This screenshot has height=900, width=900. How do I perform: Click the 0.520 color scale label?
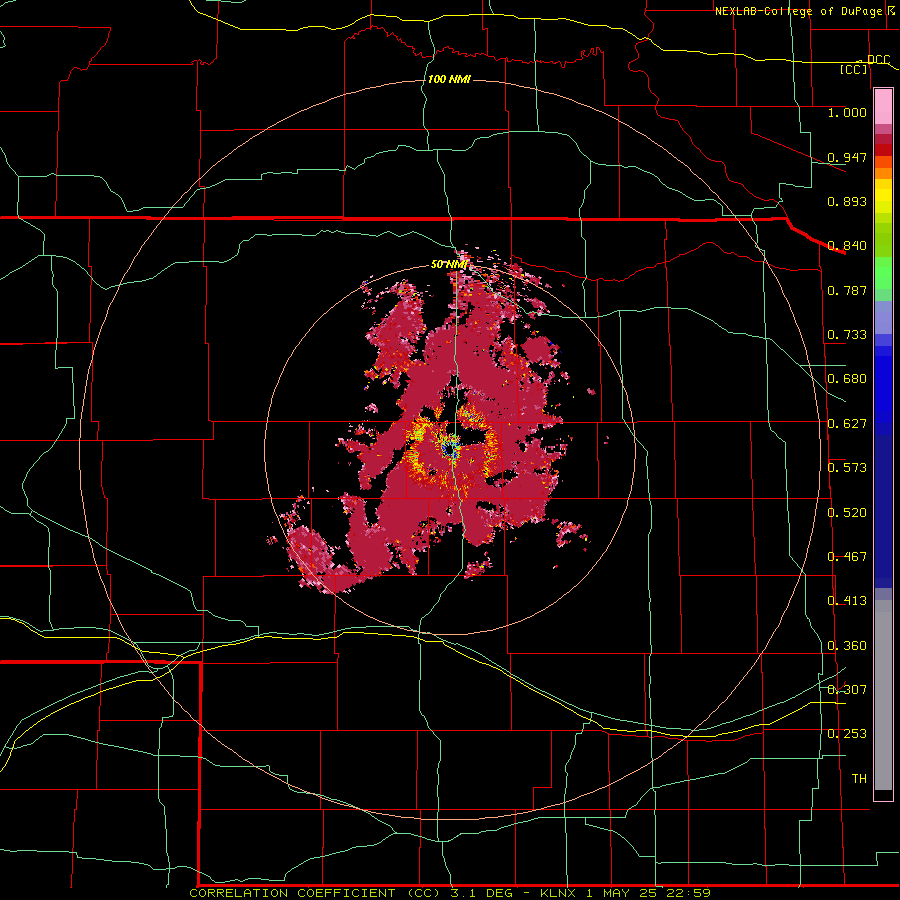(847, 513)
